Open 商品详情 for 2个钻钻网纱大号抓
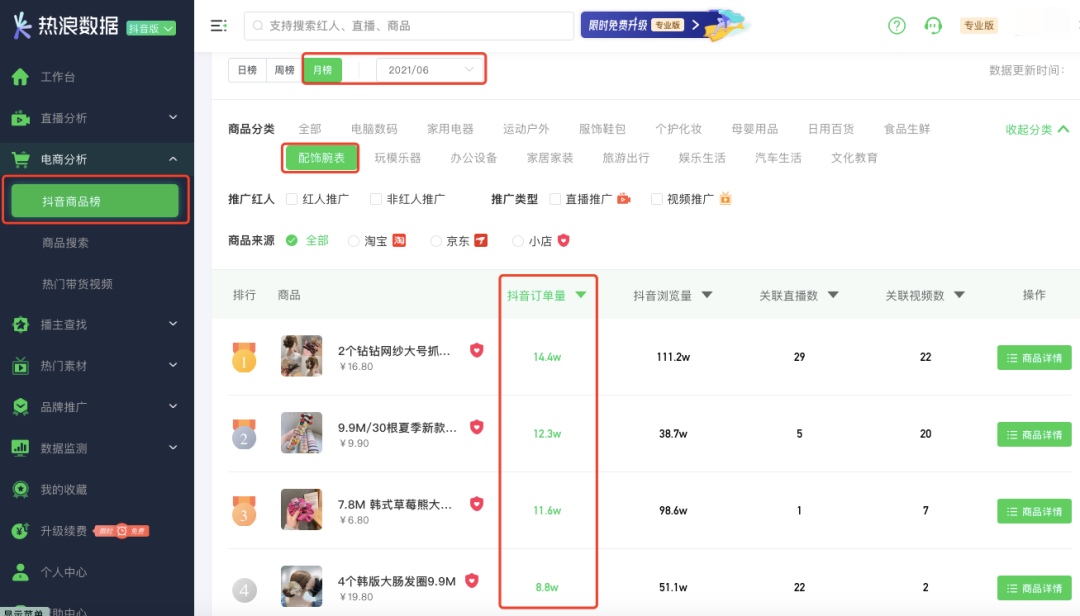 click(1034, 358)
